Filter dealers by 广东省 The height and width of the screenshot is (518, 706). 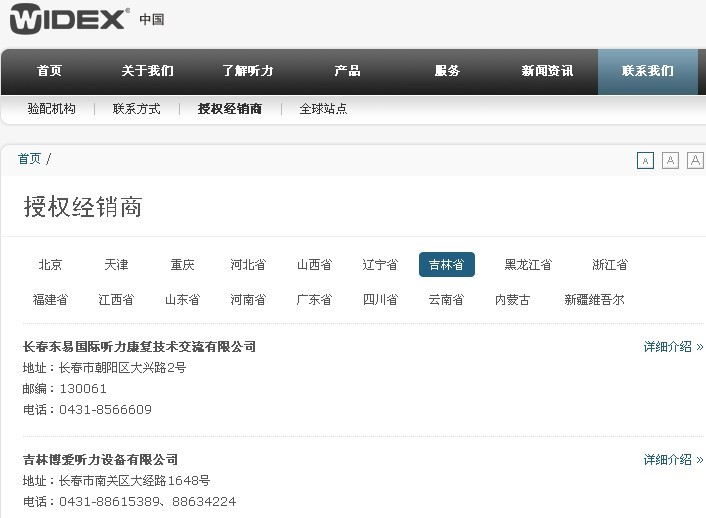(x=314, y=300)
